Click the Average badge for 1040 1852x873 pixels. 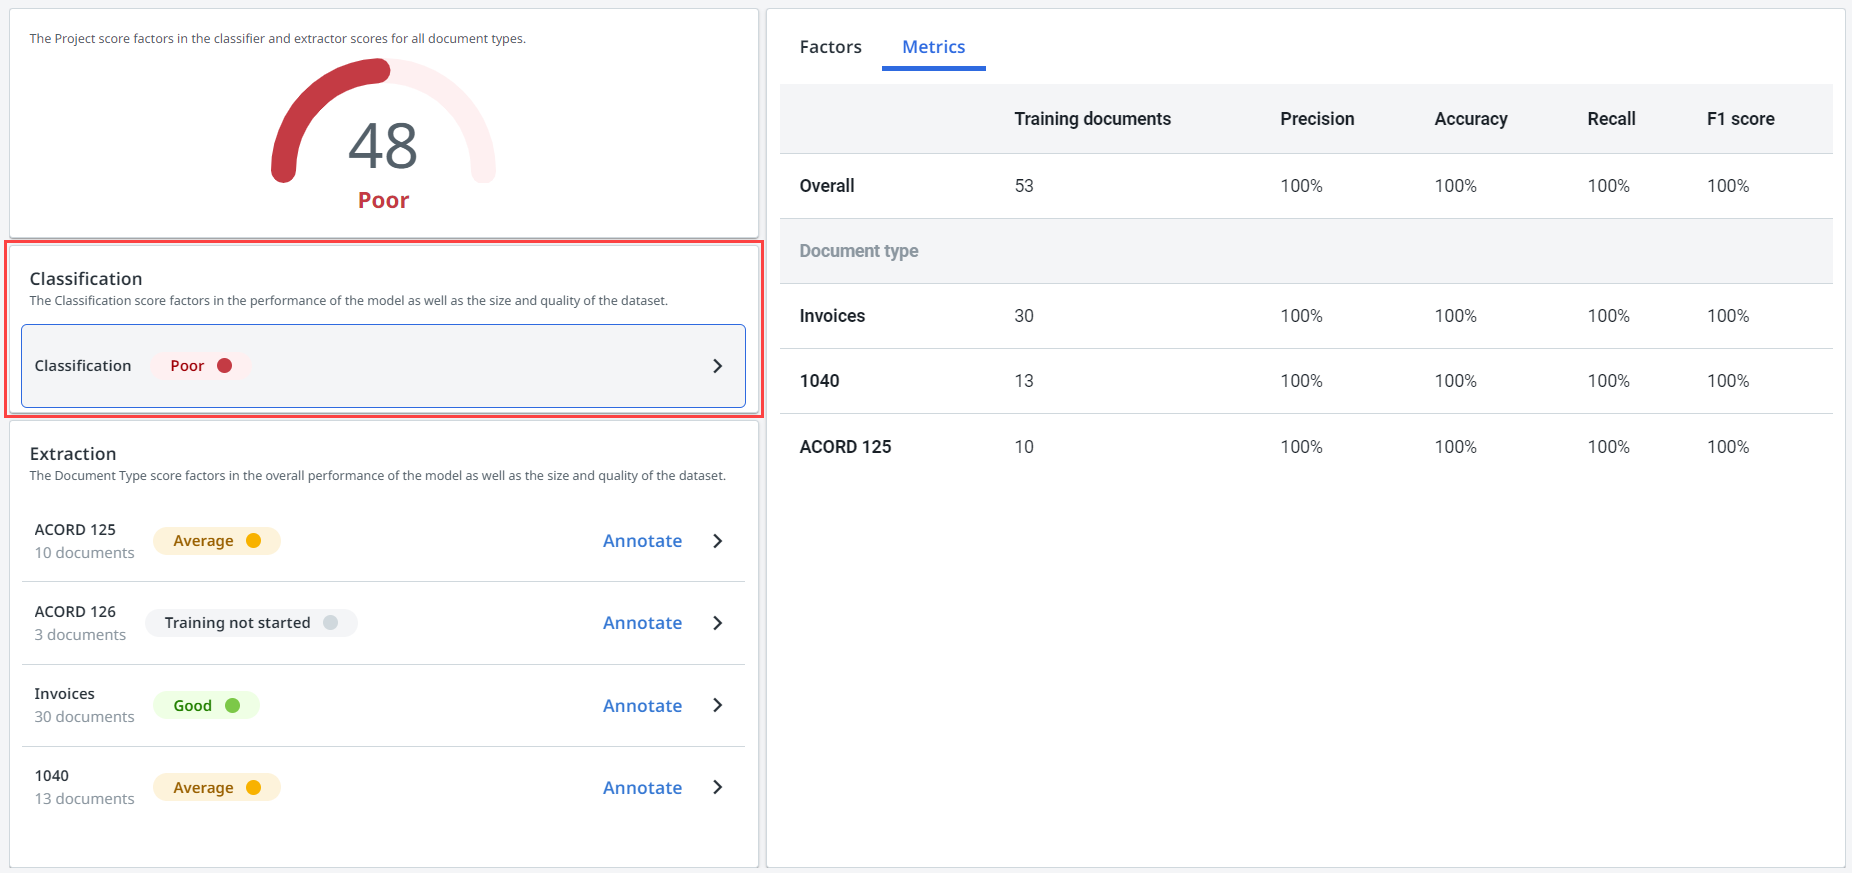point(216,788)
